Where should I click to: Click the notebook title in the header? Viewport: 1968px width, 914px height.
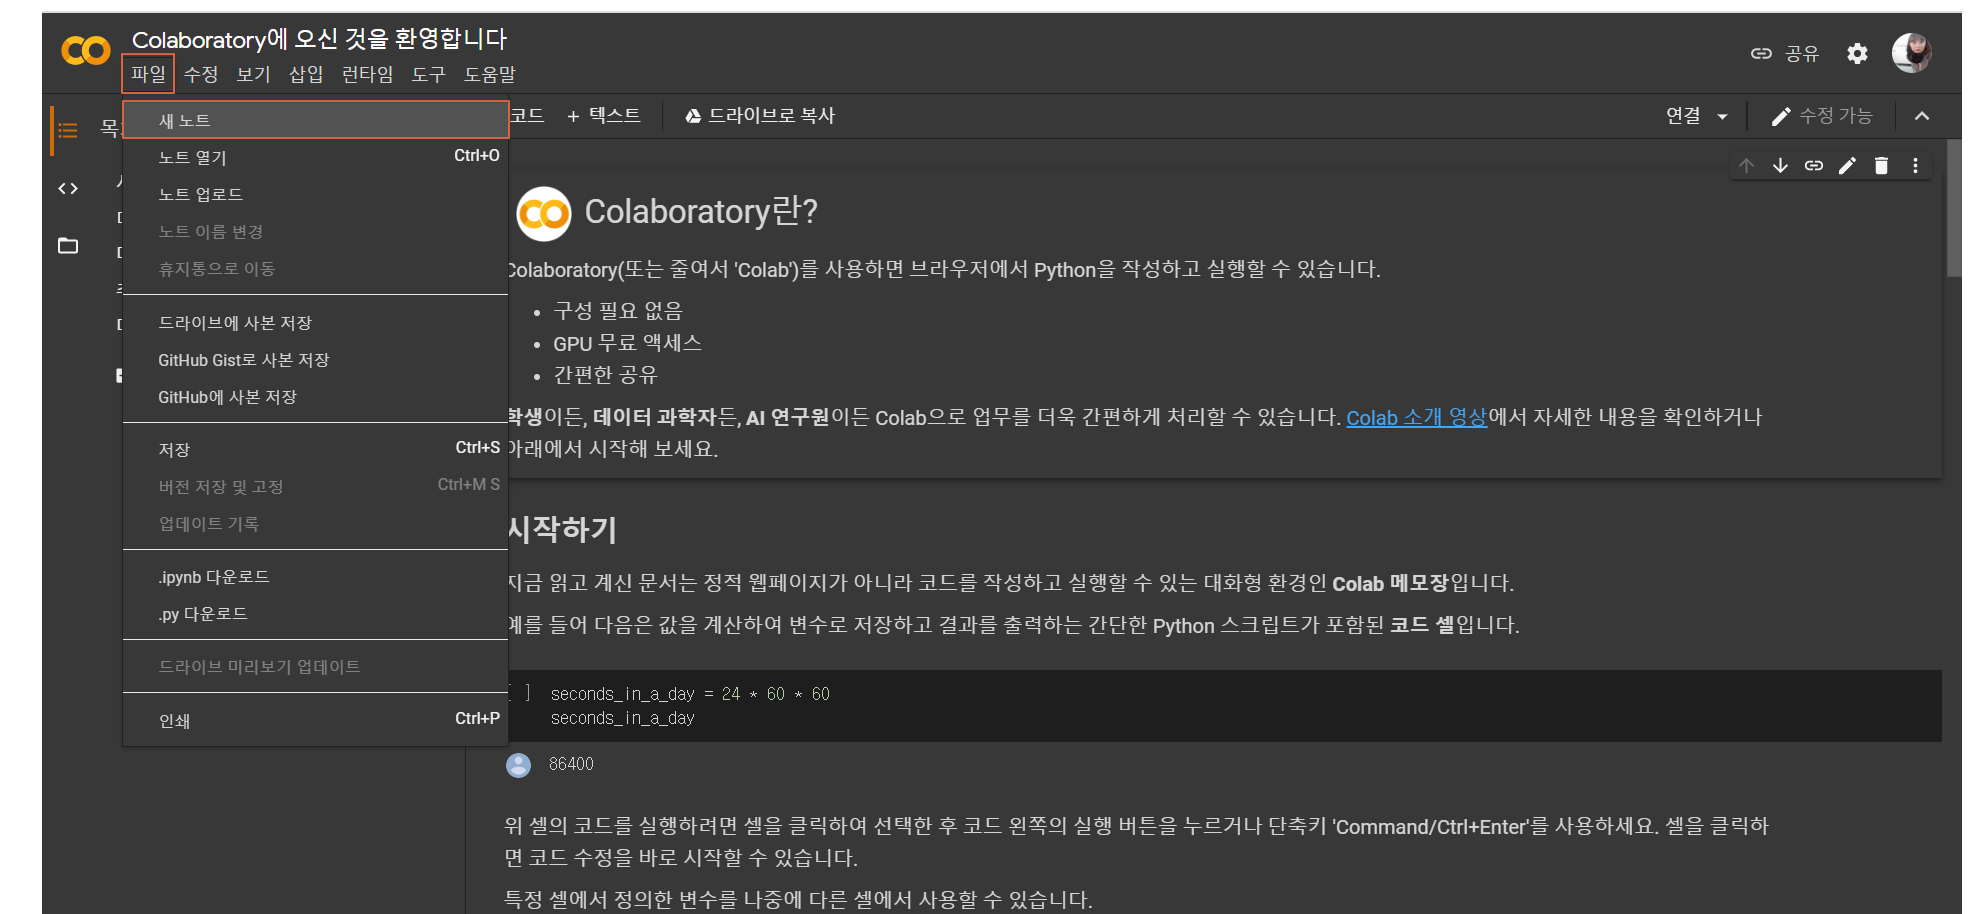click(319, 39)
